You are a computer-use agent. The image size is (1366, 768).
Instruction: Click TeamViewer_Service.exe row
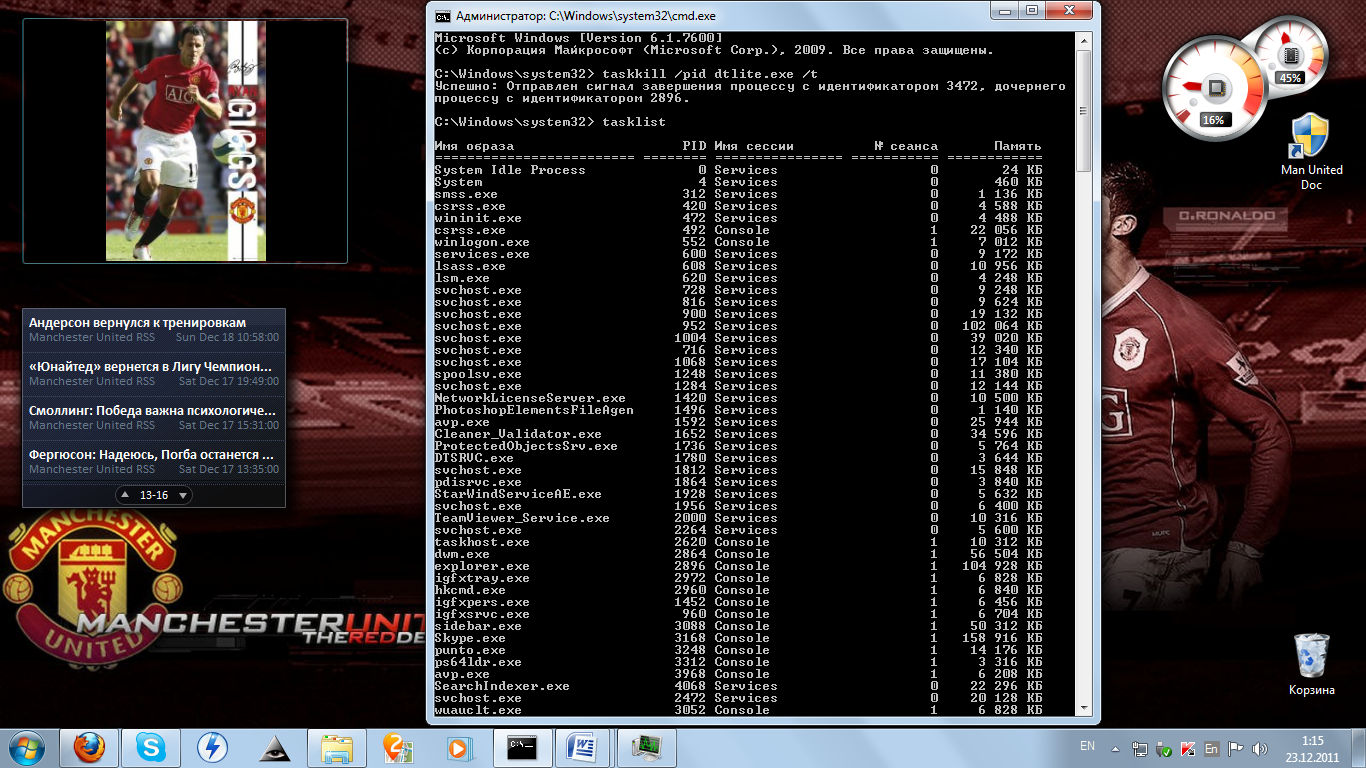point(738,518)
